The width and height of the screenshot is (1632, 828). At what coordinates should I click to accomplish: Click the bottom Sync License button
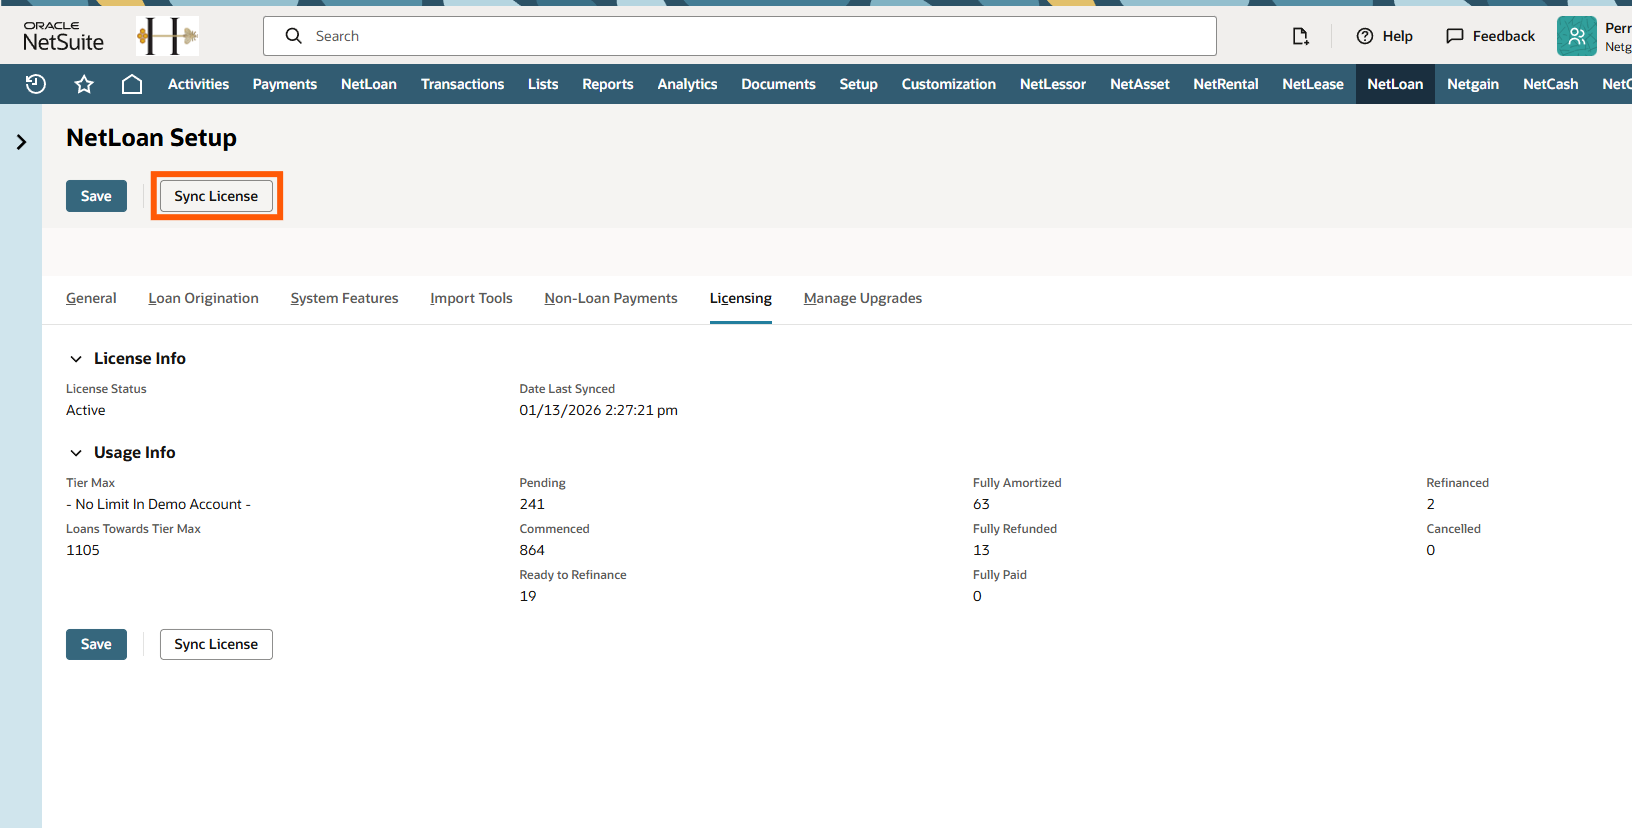[x=216, y=644]
